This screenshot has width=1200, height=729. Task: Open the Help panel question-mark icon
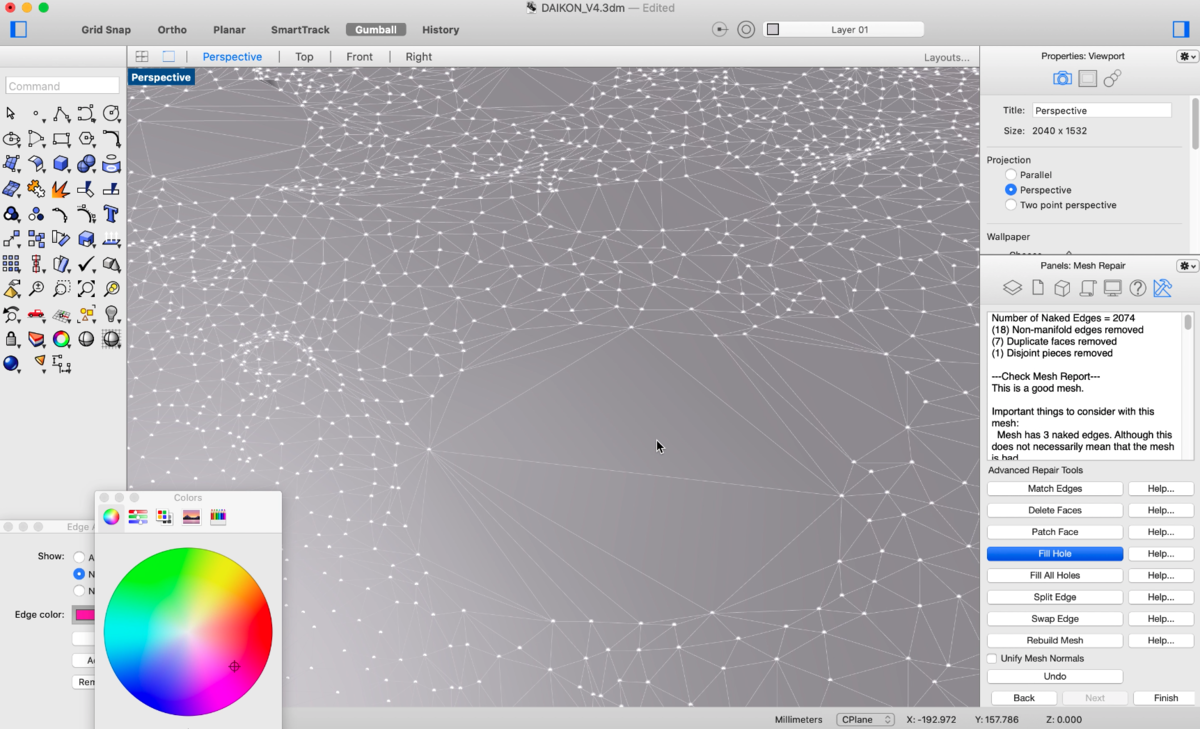(1137, 288)
